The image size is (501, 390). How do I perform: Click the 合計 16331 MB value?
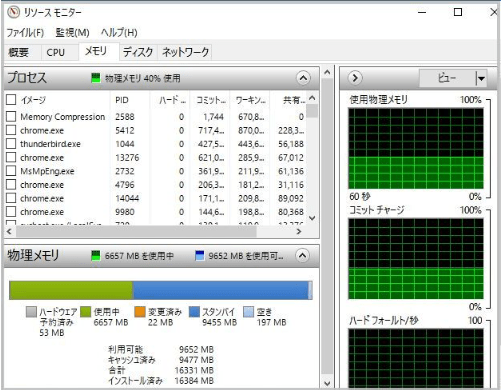coord(194,370)
